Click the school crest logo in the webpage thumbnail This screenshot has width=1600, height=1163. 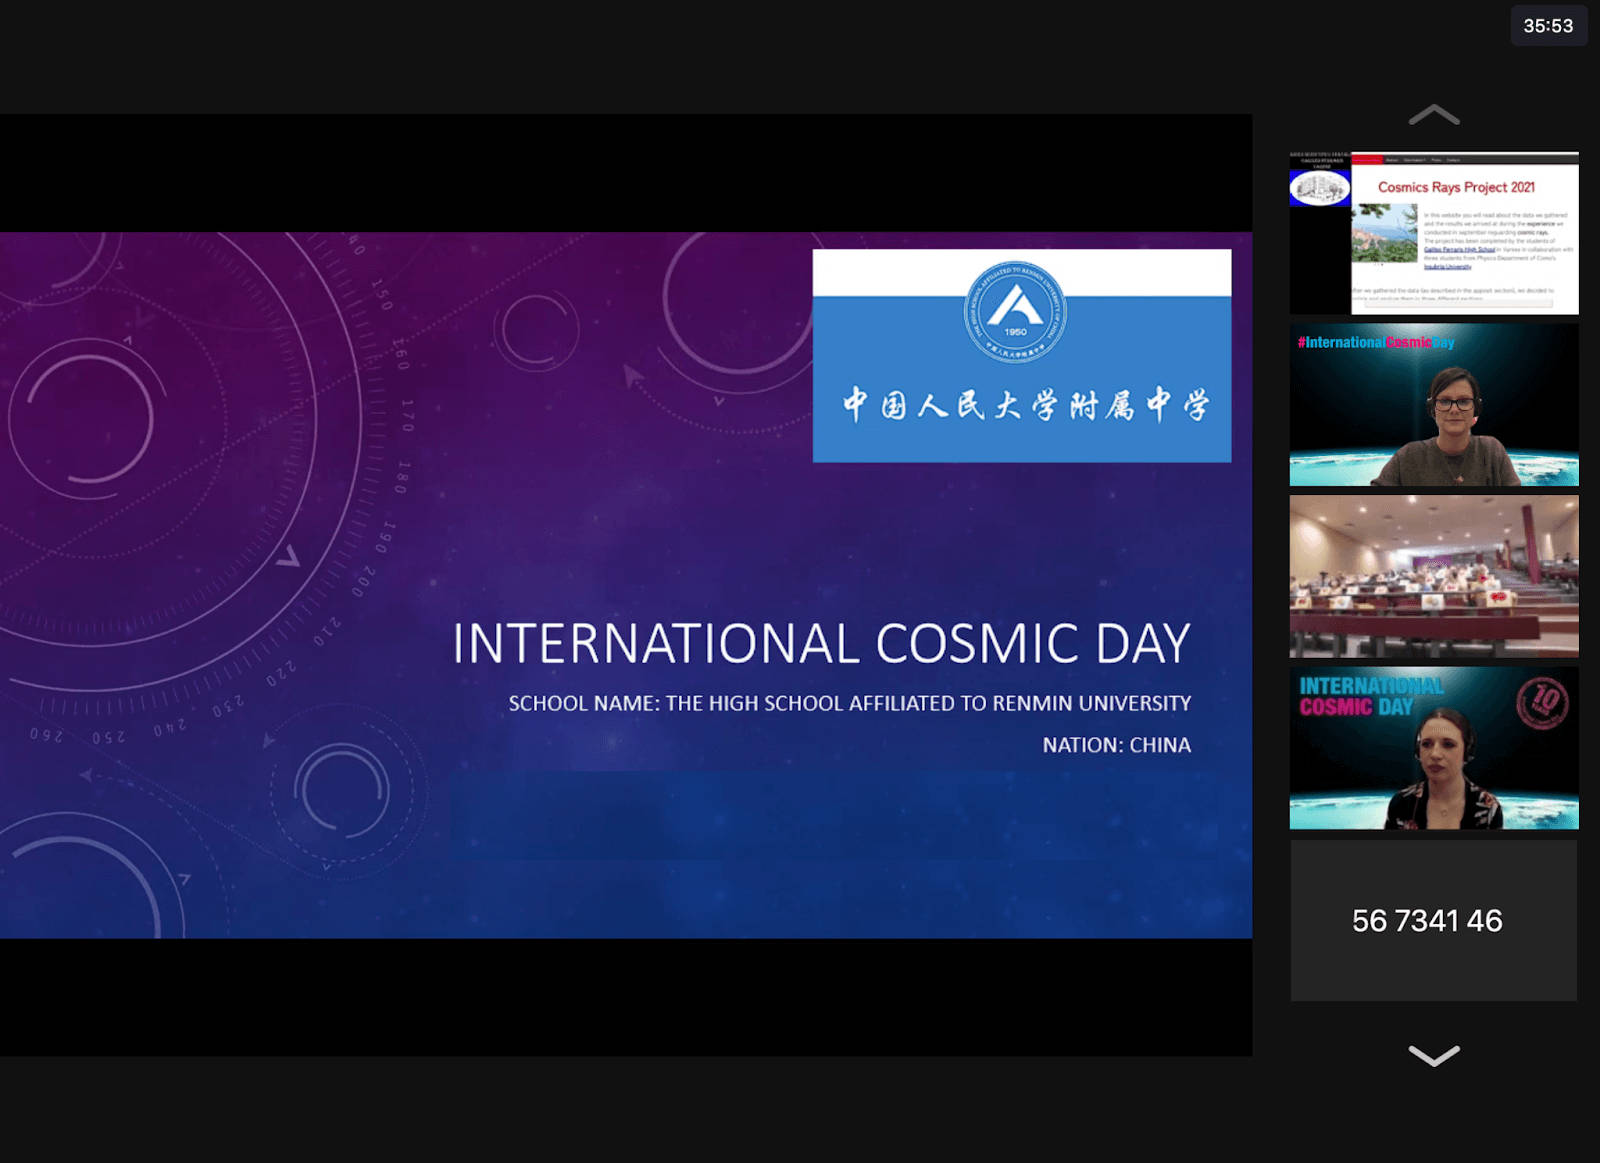1320,188
